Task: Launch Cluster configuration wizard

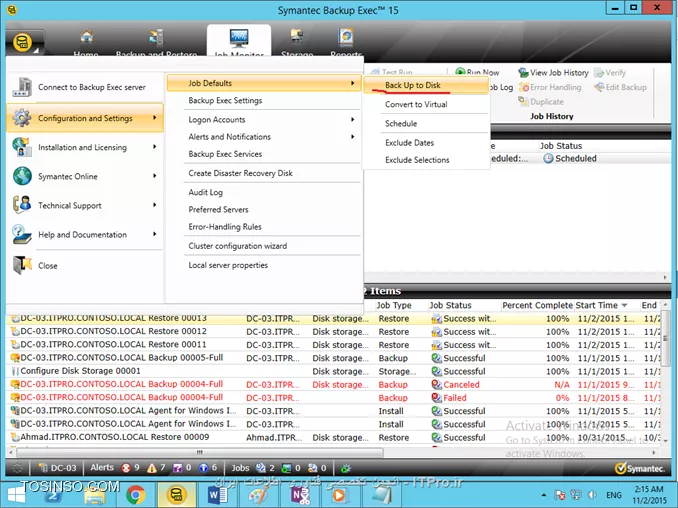Action: (237, 246)
